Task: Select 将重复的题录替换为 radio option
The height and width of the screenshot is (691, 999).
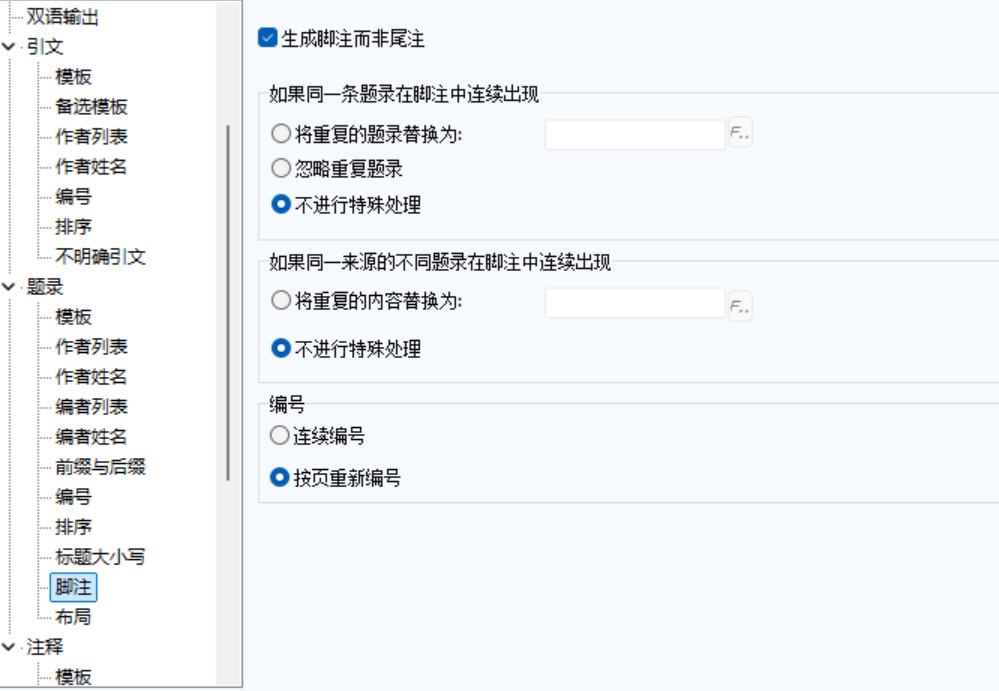Action: (x=281, y=135)
